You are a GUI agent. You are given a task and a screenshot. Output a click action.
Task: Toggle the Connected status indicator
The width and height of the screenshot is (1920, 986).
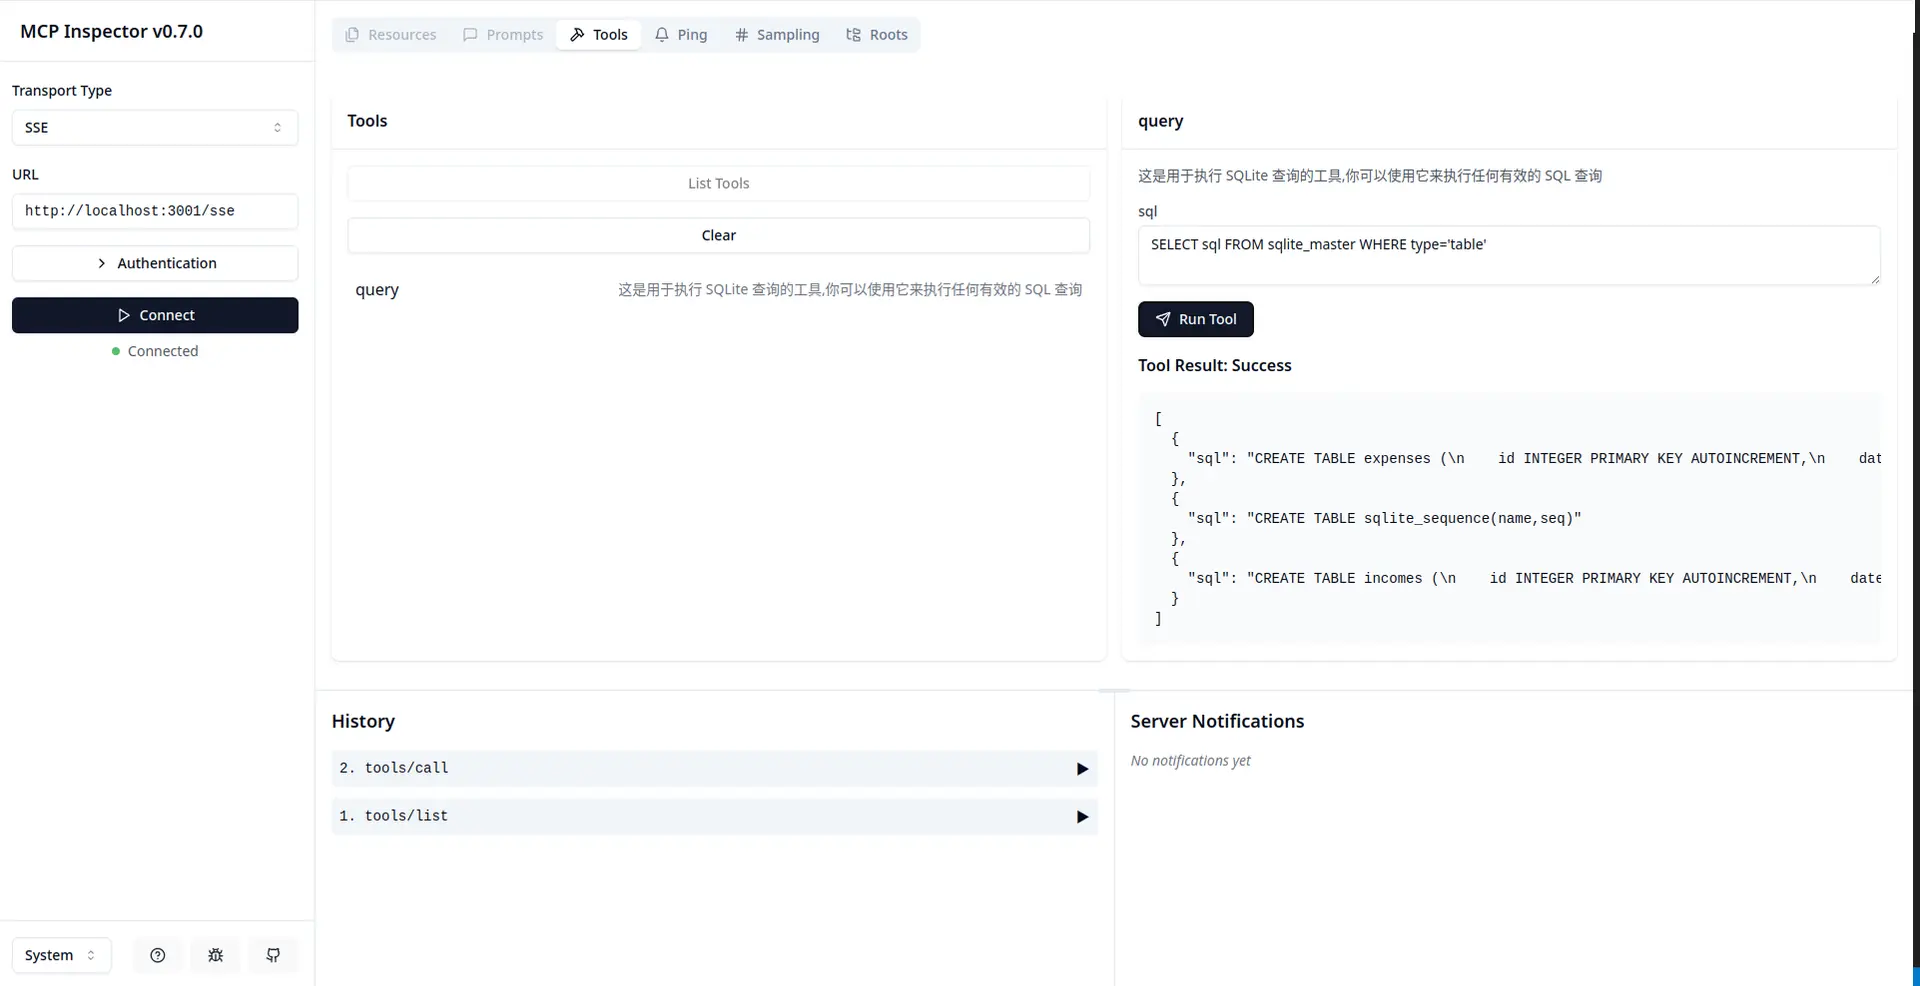click(x=155, y=351)
